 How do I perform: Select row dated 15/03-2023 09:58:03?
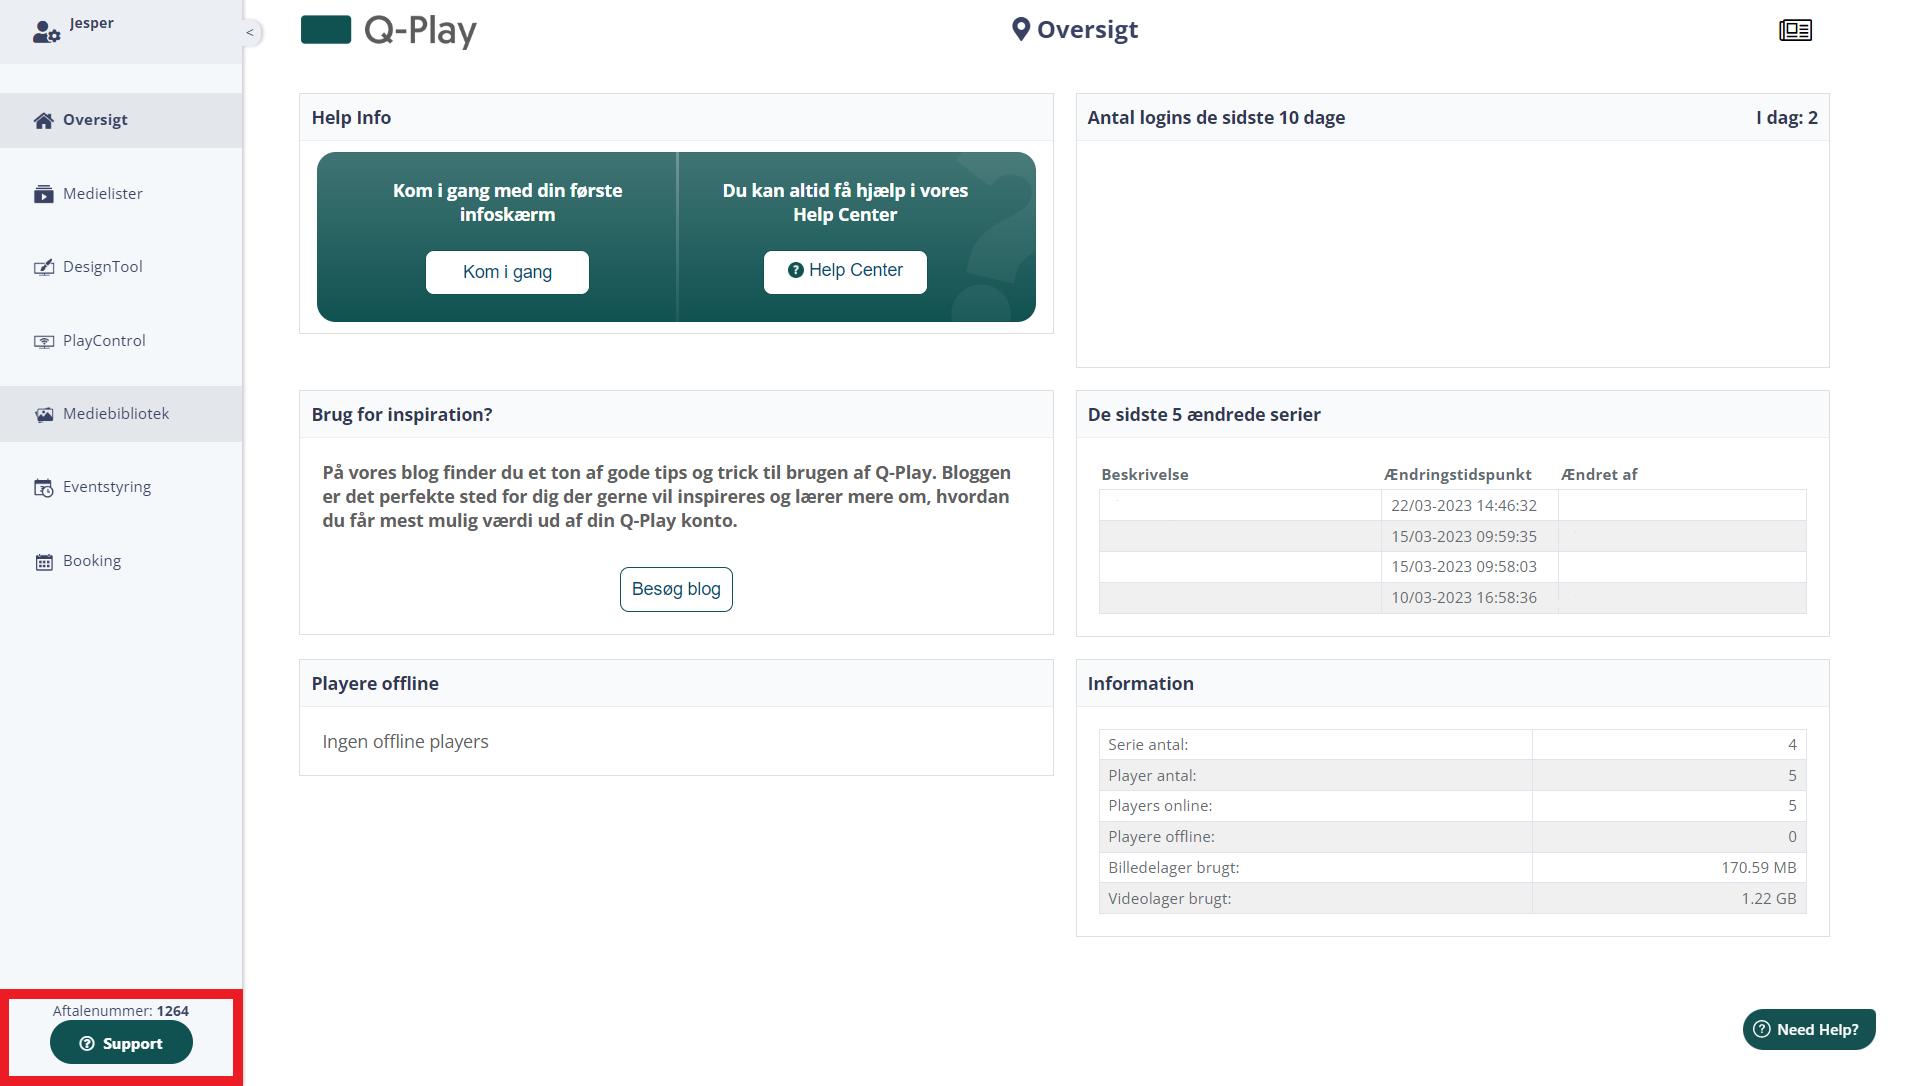1452,567
